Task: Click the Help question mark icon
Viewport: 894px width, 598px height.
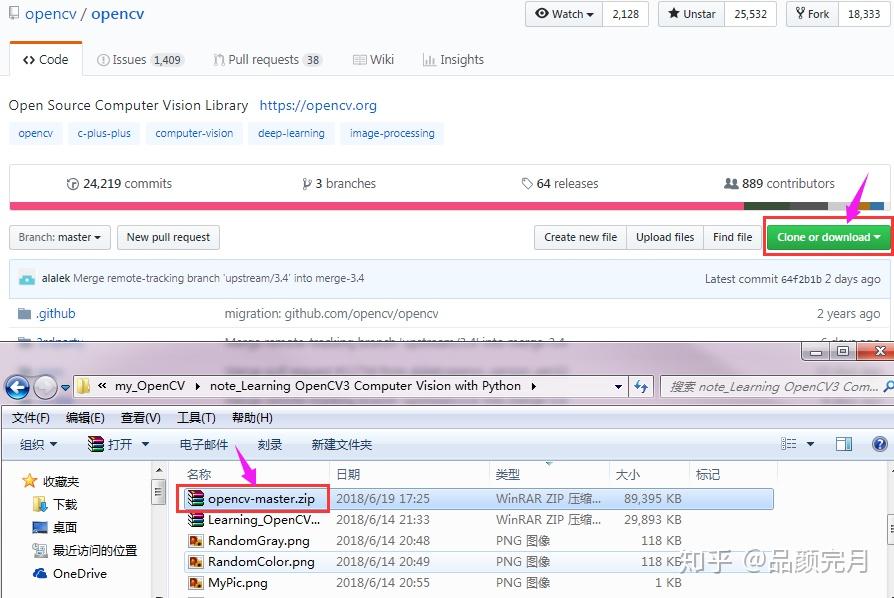Action: (878, 443)
